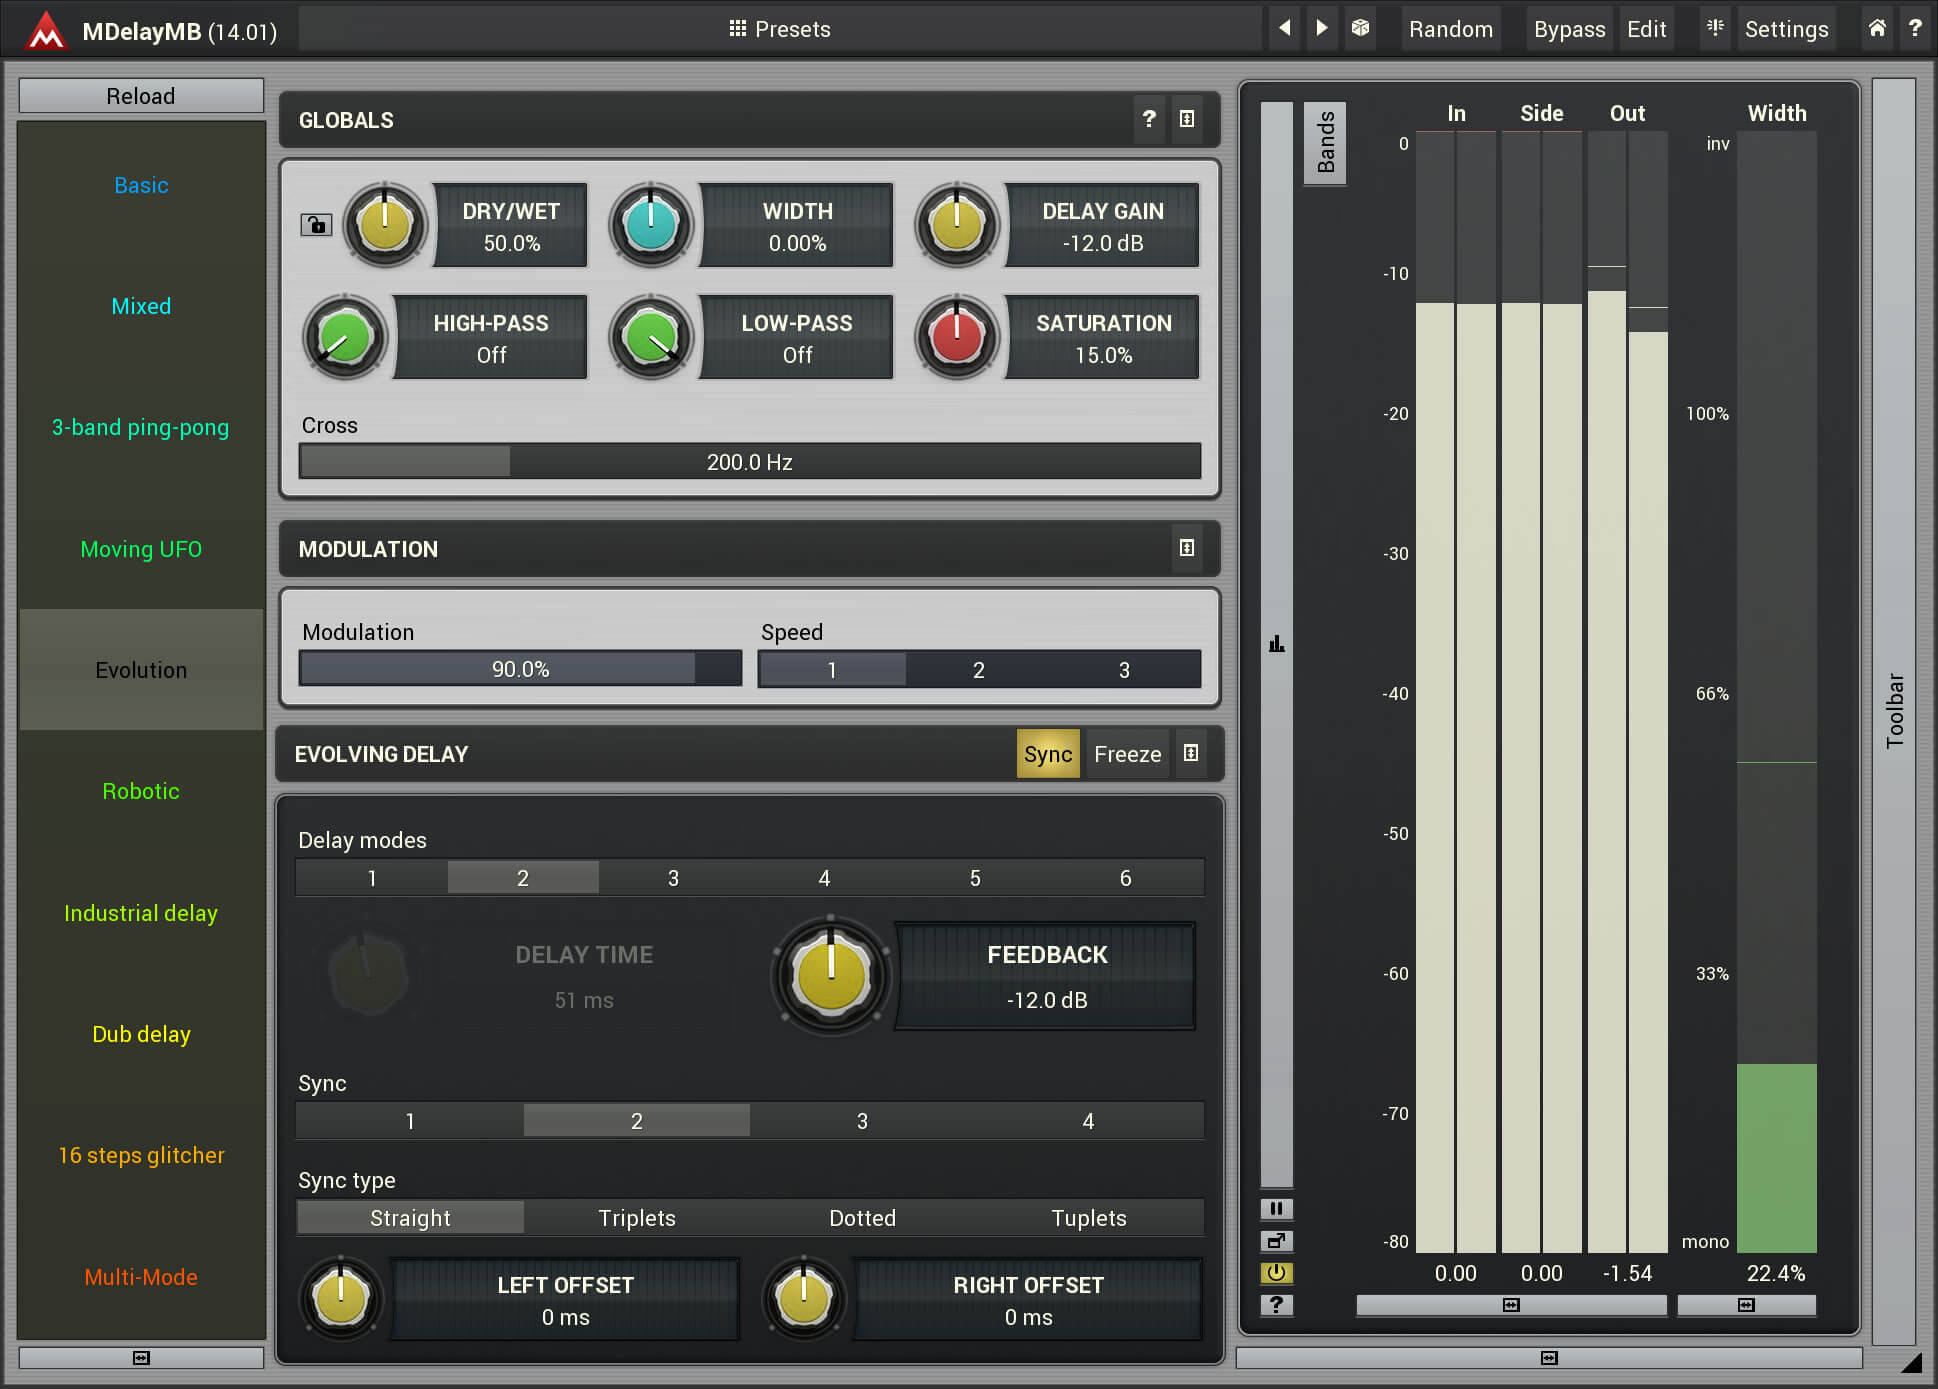Open the help question mark in title bar
The image size is (1938, 1389).
(1915, 28)
